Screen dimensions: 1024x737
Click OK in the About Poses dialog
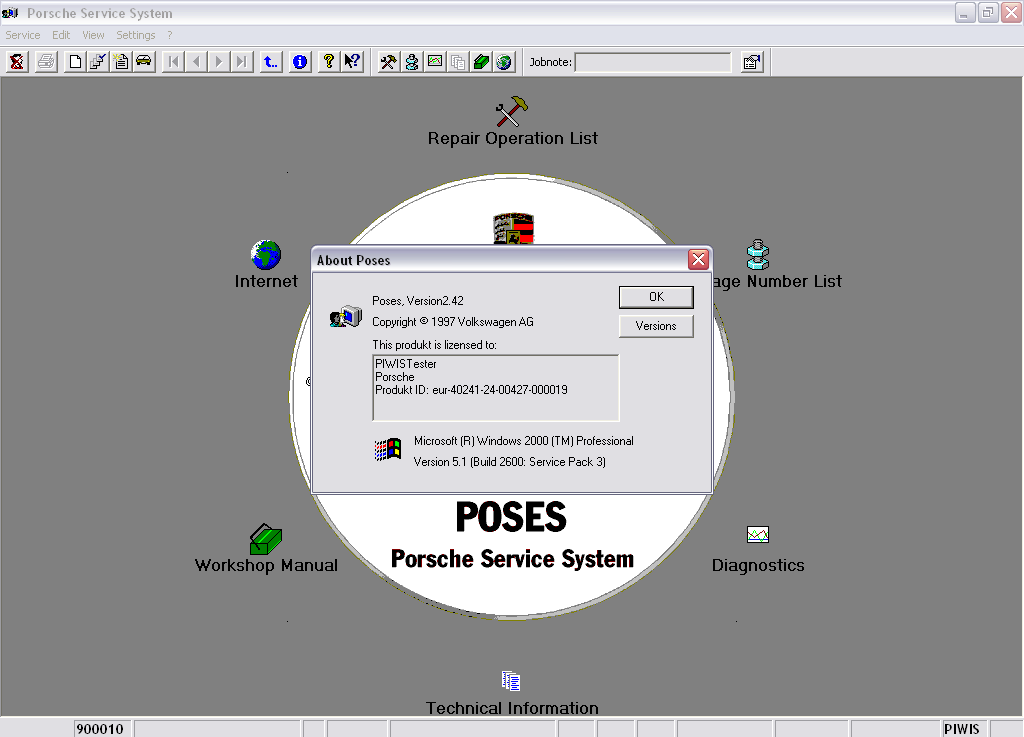(656, 297)
